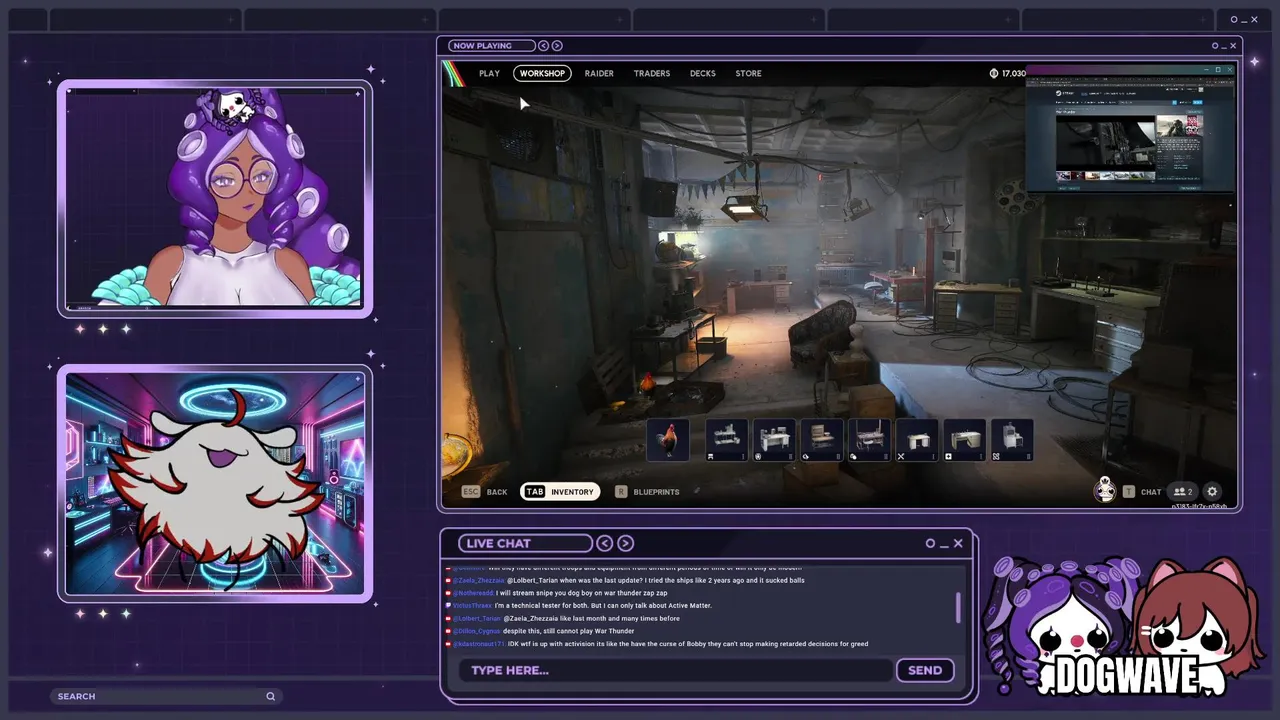Click the SEARCH field
Viewport: 1280px width, 720px height.
tap(167, 696)
